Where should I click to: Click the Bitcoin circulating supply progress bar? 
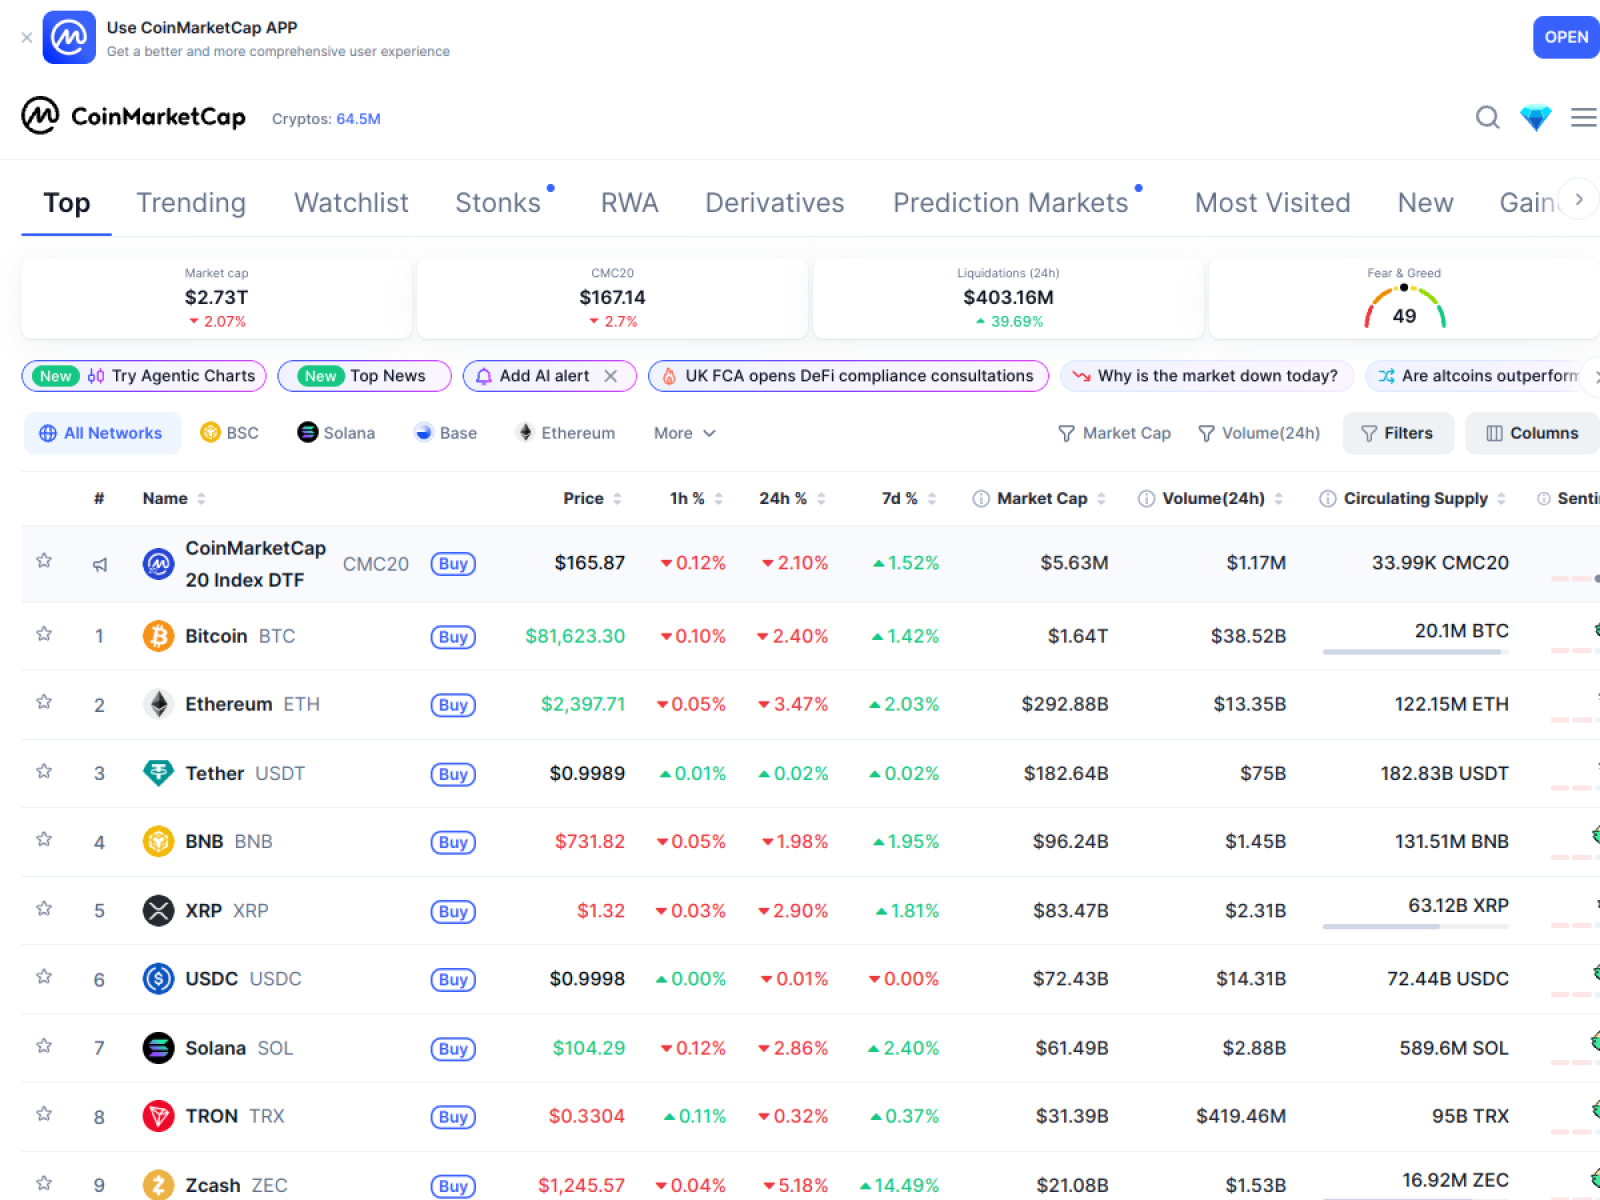coord(1415,652)
